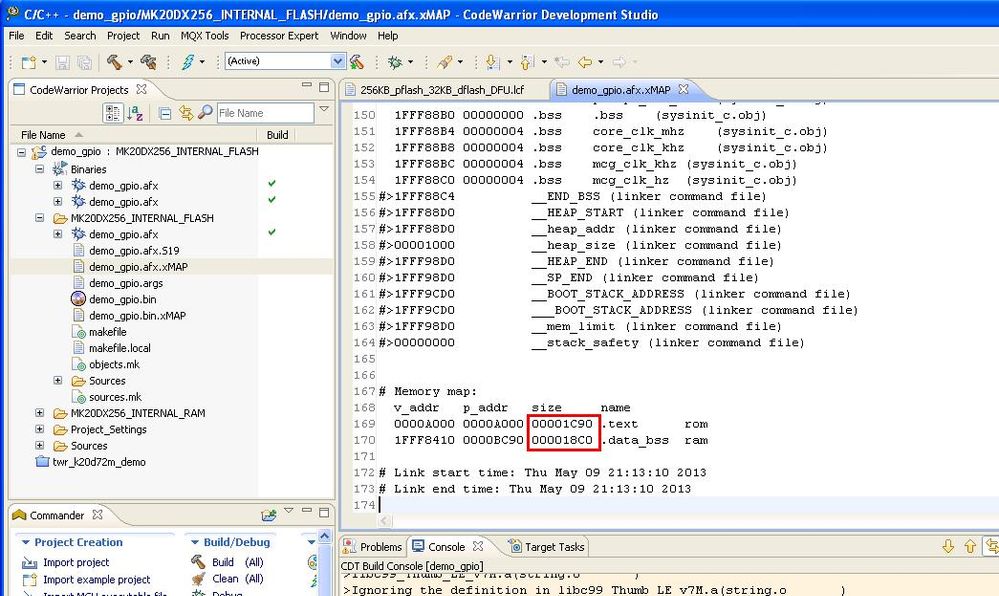Open the MQX Tools menu

pos(205,36)
